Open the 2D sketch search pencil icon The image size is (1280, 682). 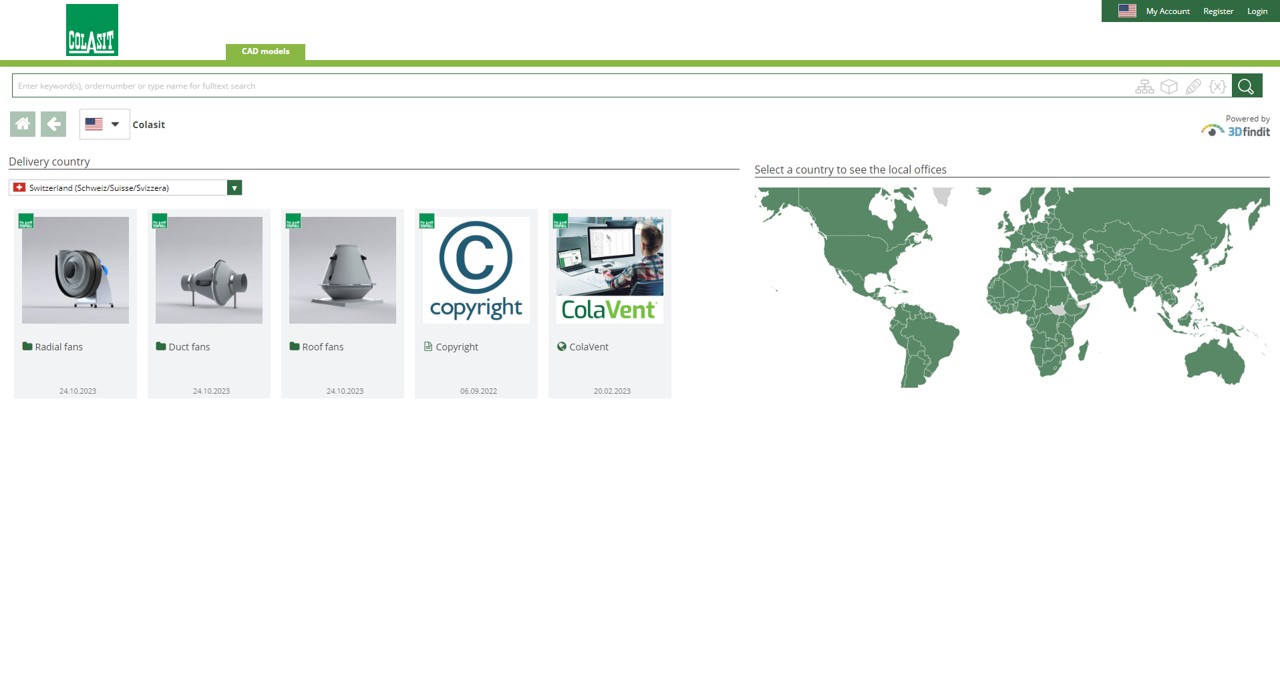[x=1193, y=86]
